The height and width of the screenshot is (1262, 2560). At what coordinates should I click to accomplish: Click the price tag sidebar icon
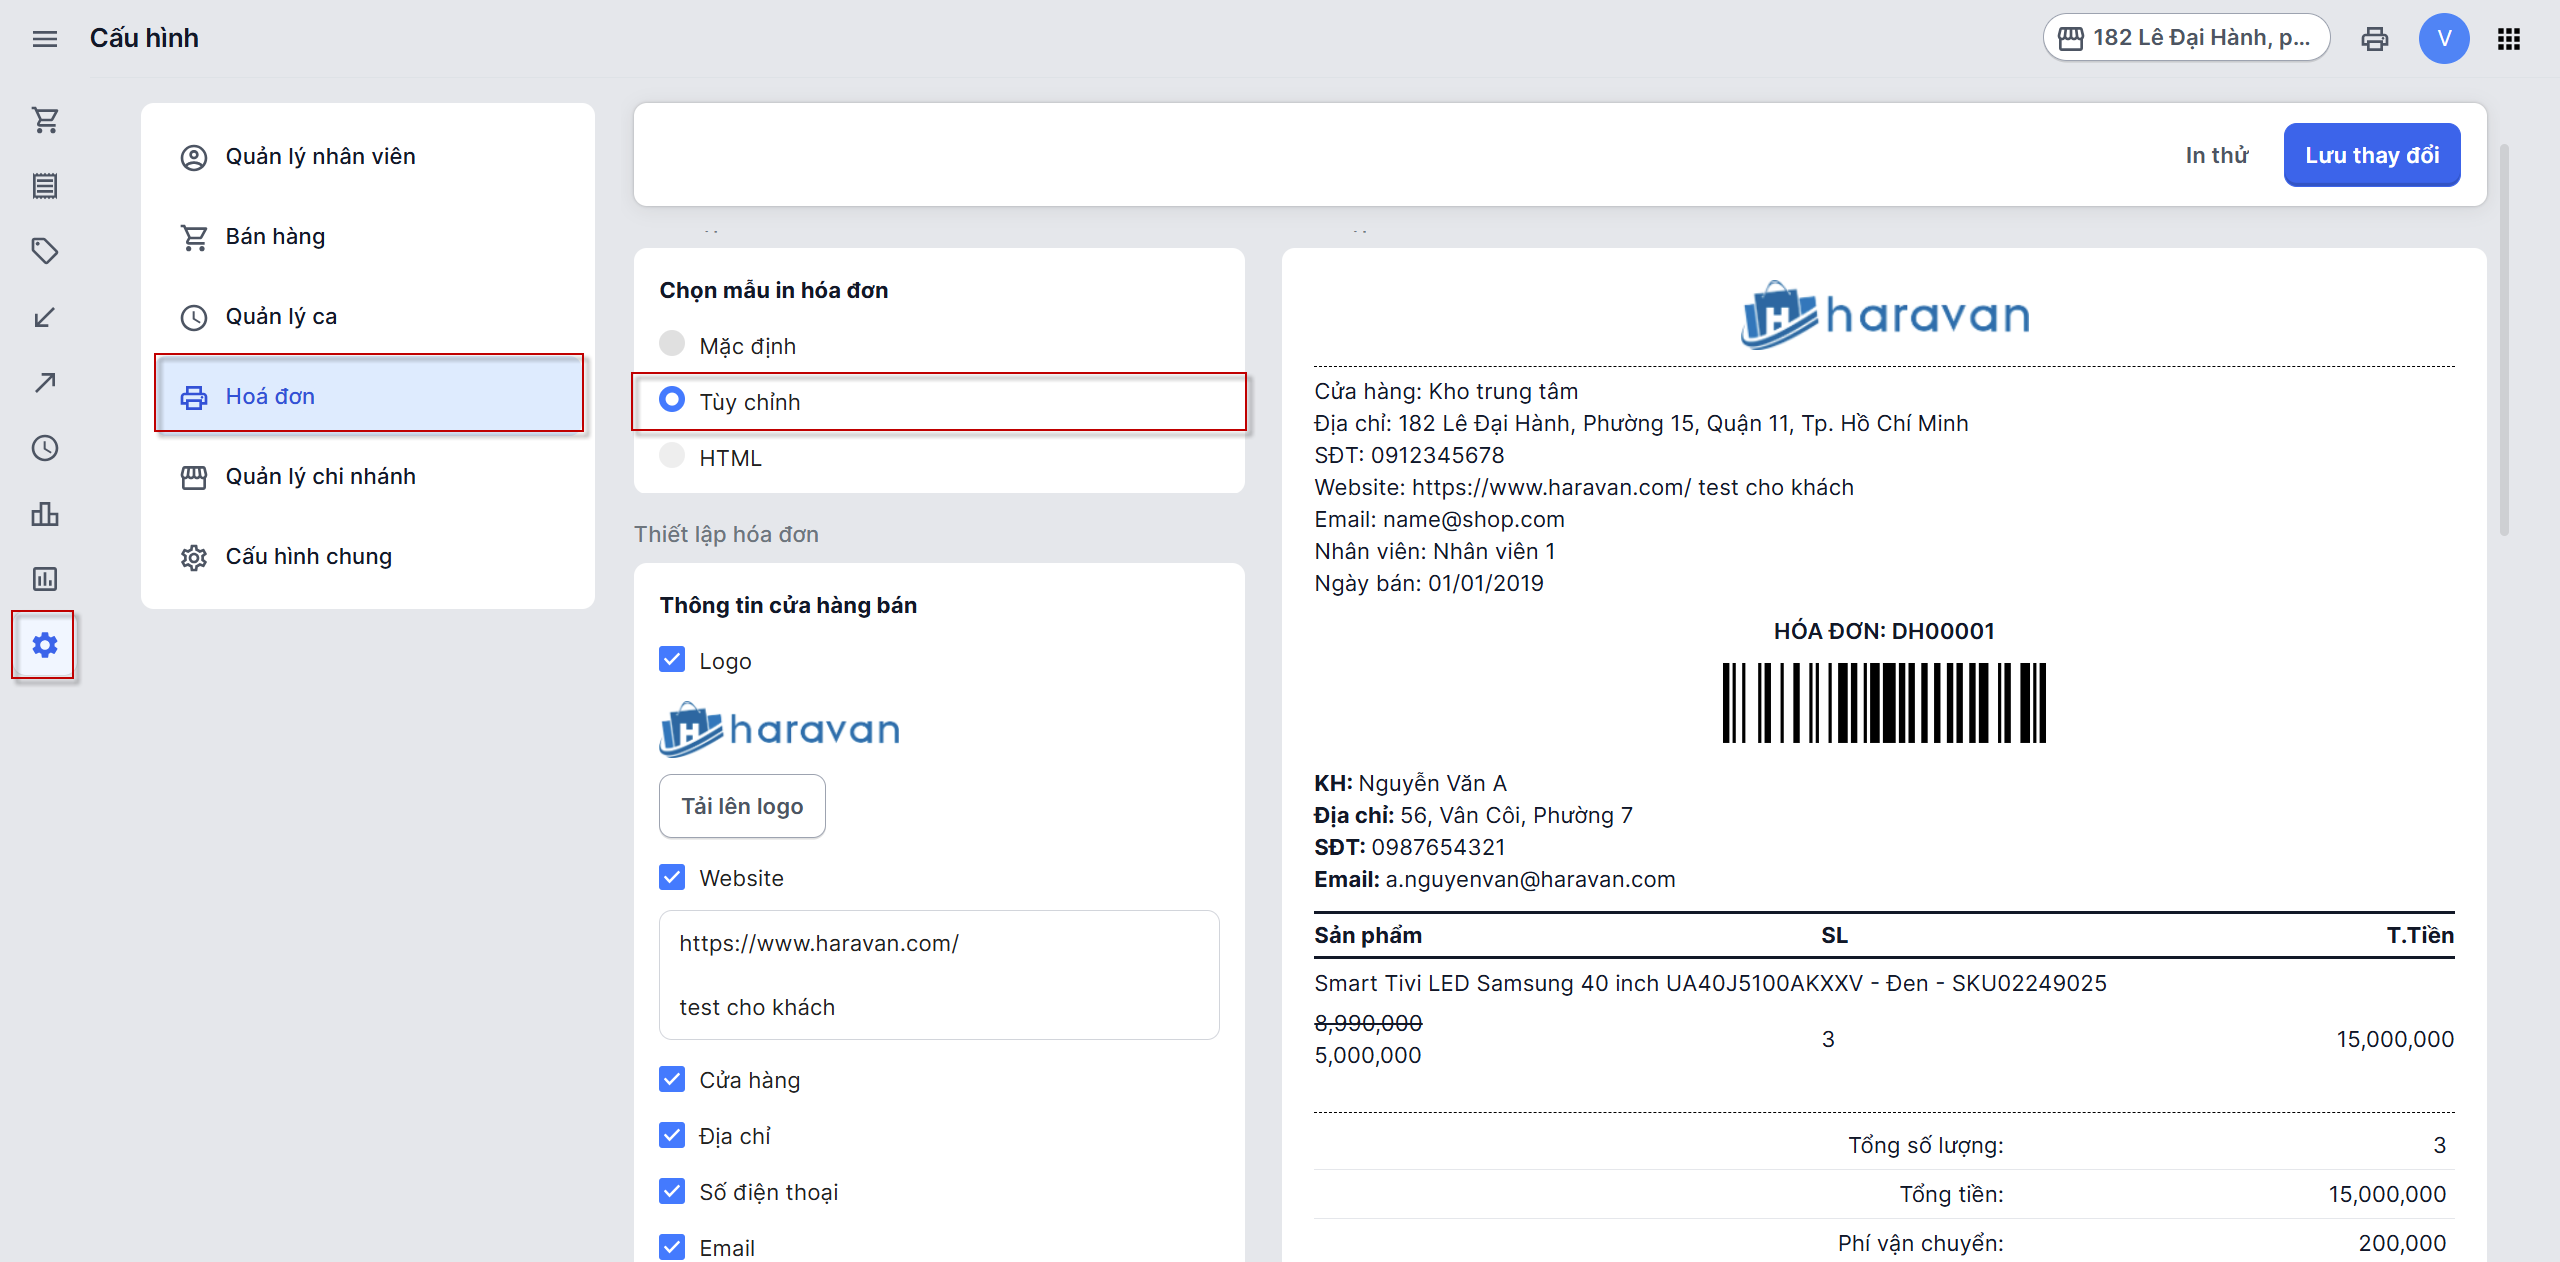click(44, 251)
